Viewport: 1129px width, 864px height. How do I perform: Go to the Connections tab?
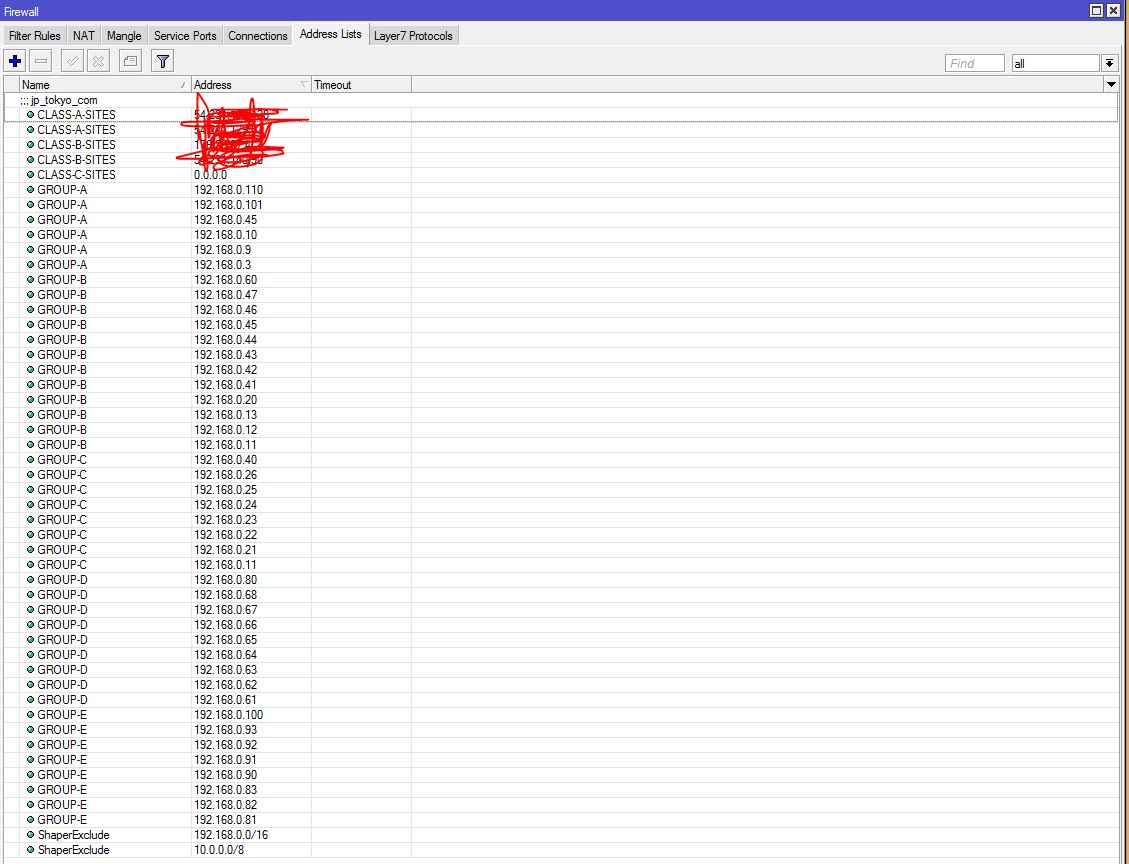coord(258,36)
